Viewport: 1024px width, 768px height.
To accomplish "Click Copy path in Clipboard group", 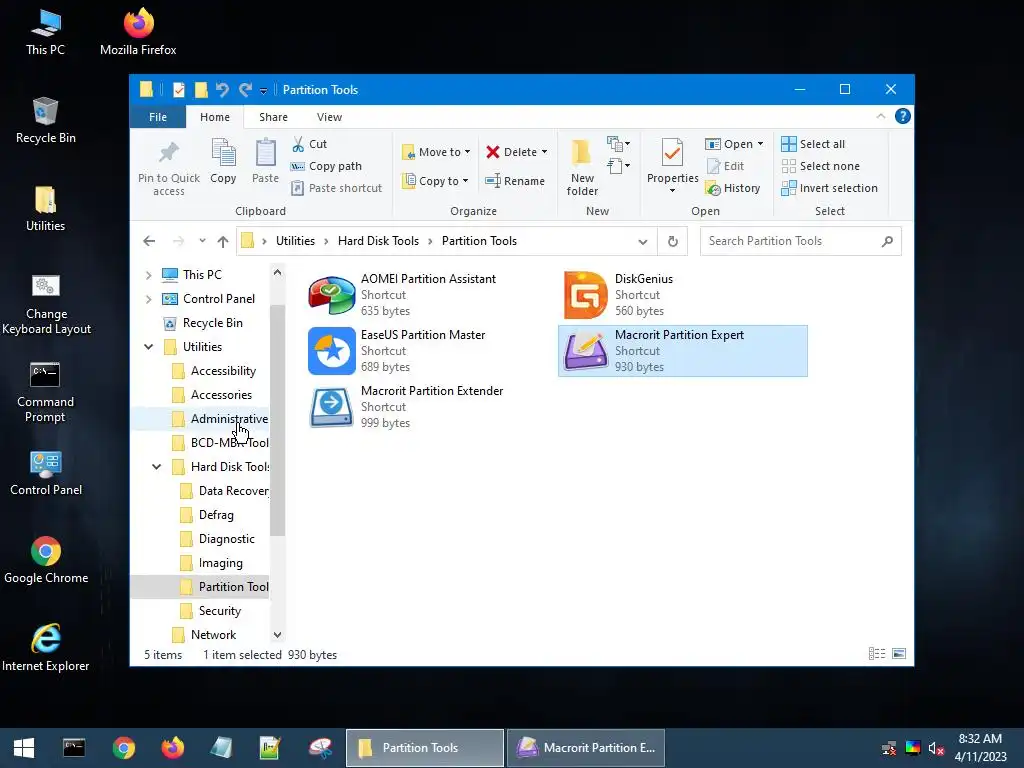I will [x=327, y=166].
